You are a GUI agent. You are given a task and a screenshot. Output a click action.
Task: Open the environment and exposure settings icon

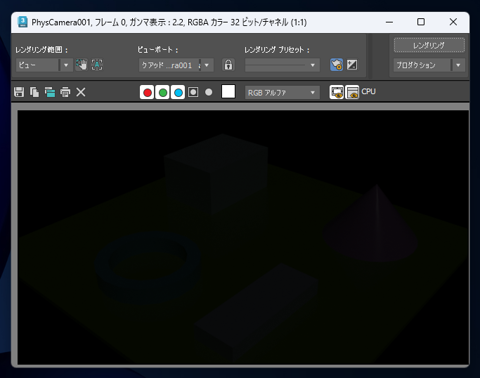(x=352, y=65)
